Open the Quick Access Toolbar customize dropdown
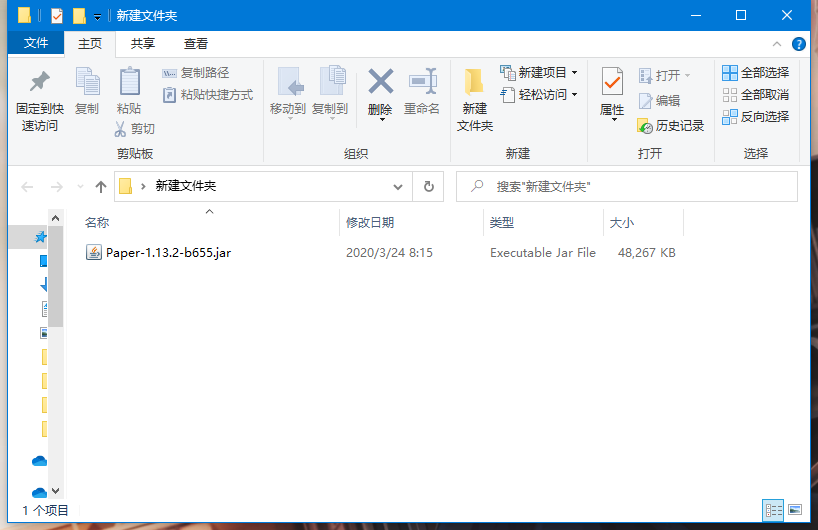 (x=97, y=17)
